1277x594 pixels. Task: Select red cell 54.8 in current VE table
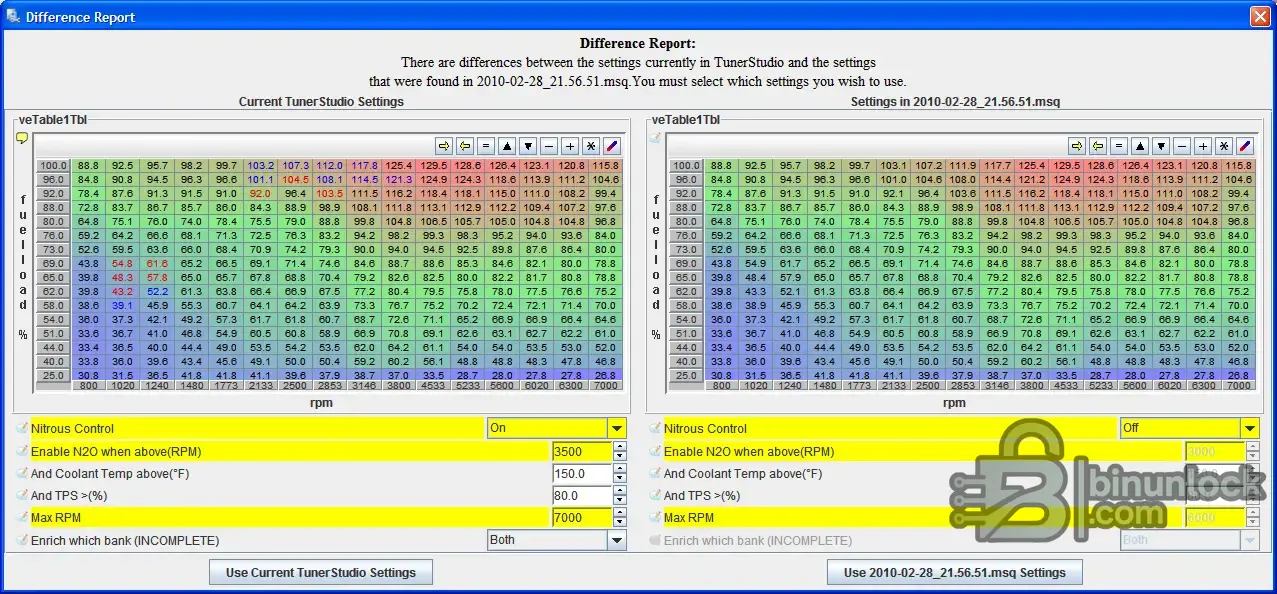pos(123,263)
